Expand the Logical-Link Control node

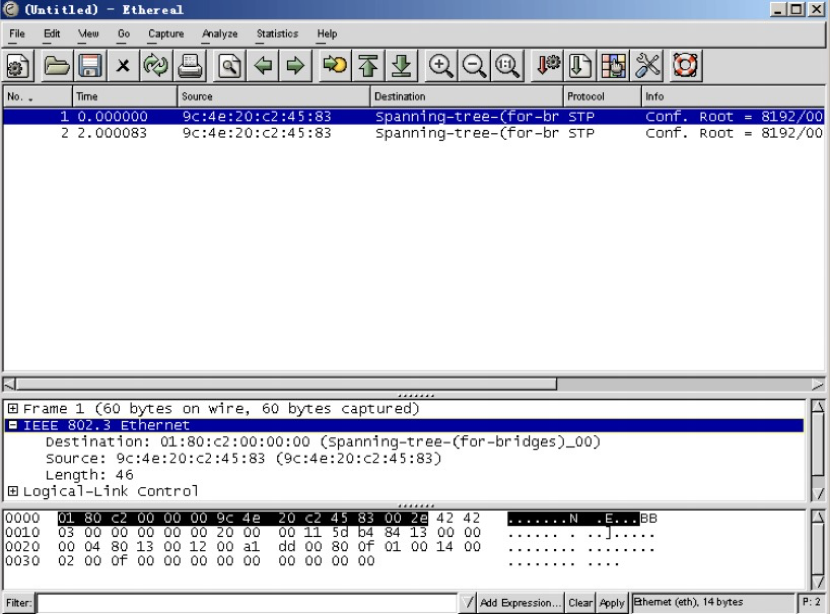click(x=13, y=491)
